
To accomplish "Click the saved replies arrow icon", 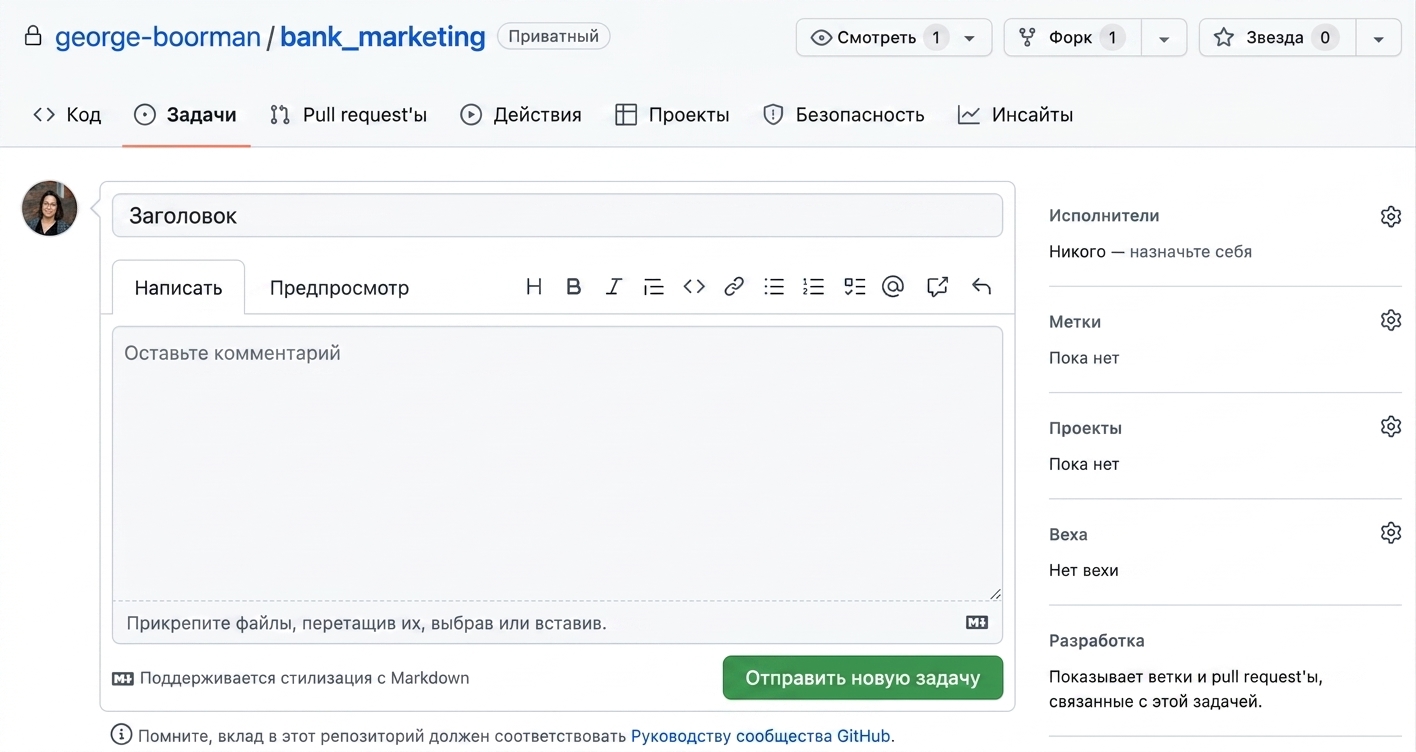I will [x=981, y=287].
